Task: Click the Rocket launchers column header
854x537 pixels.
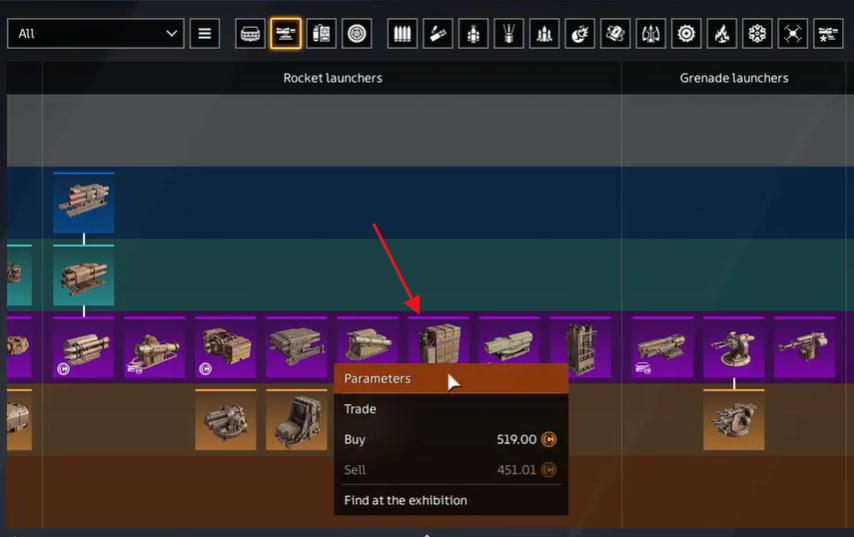Action: click(x=332, y=78)
